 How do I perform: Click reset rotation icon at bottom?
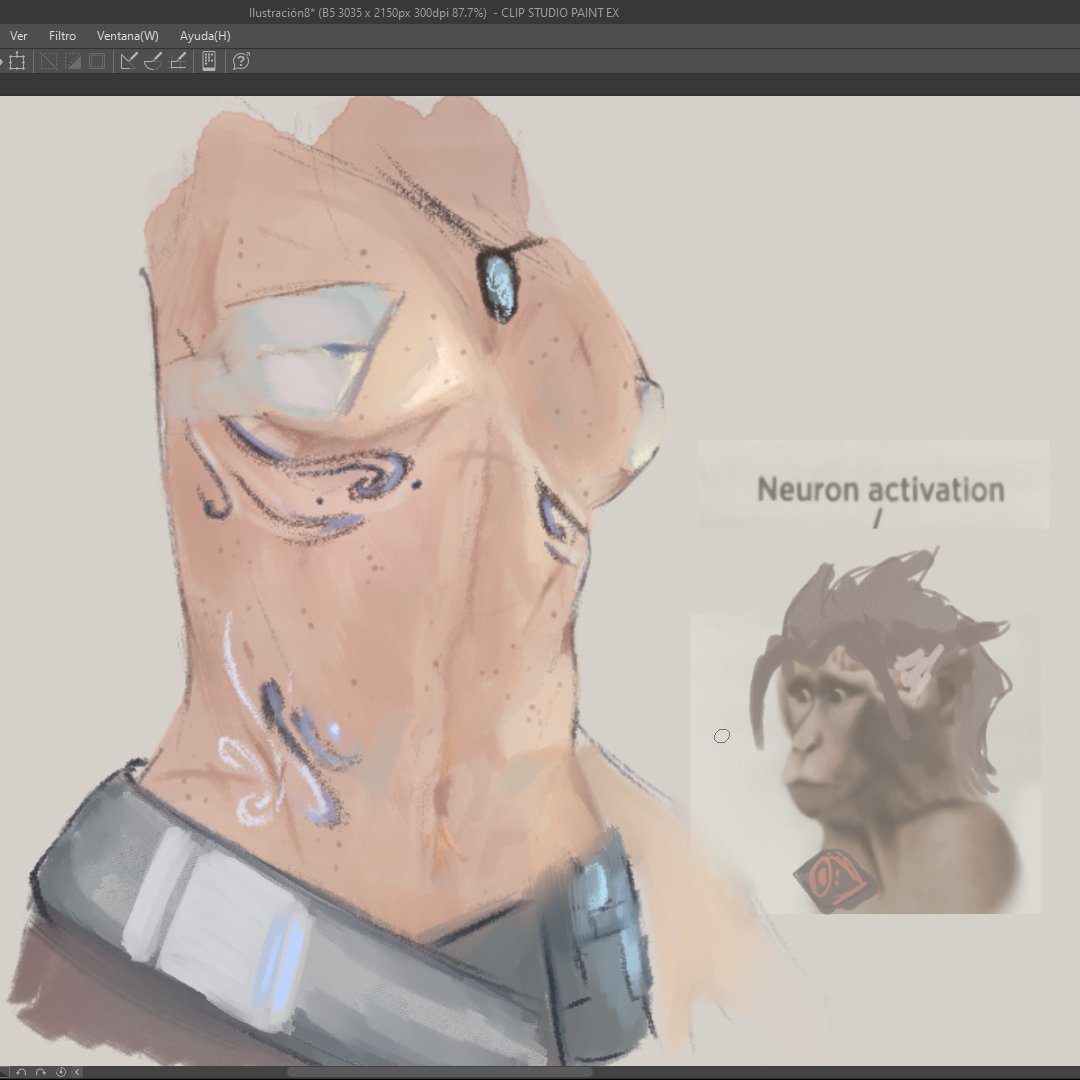point(61,1072)
